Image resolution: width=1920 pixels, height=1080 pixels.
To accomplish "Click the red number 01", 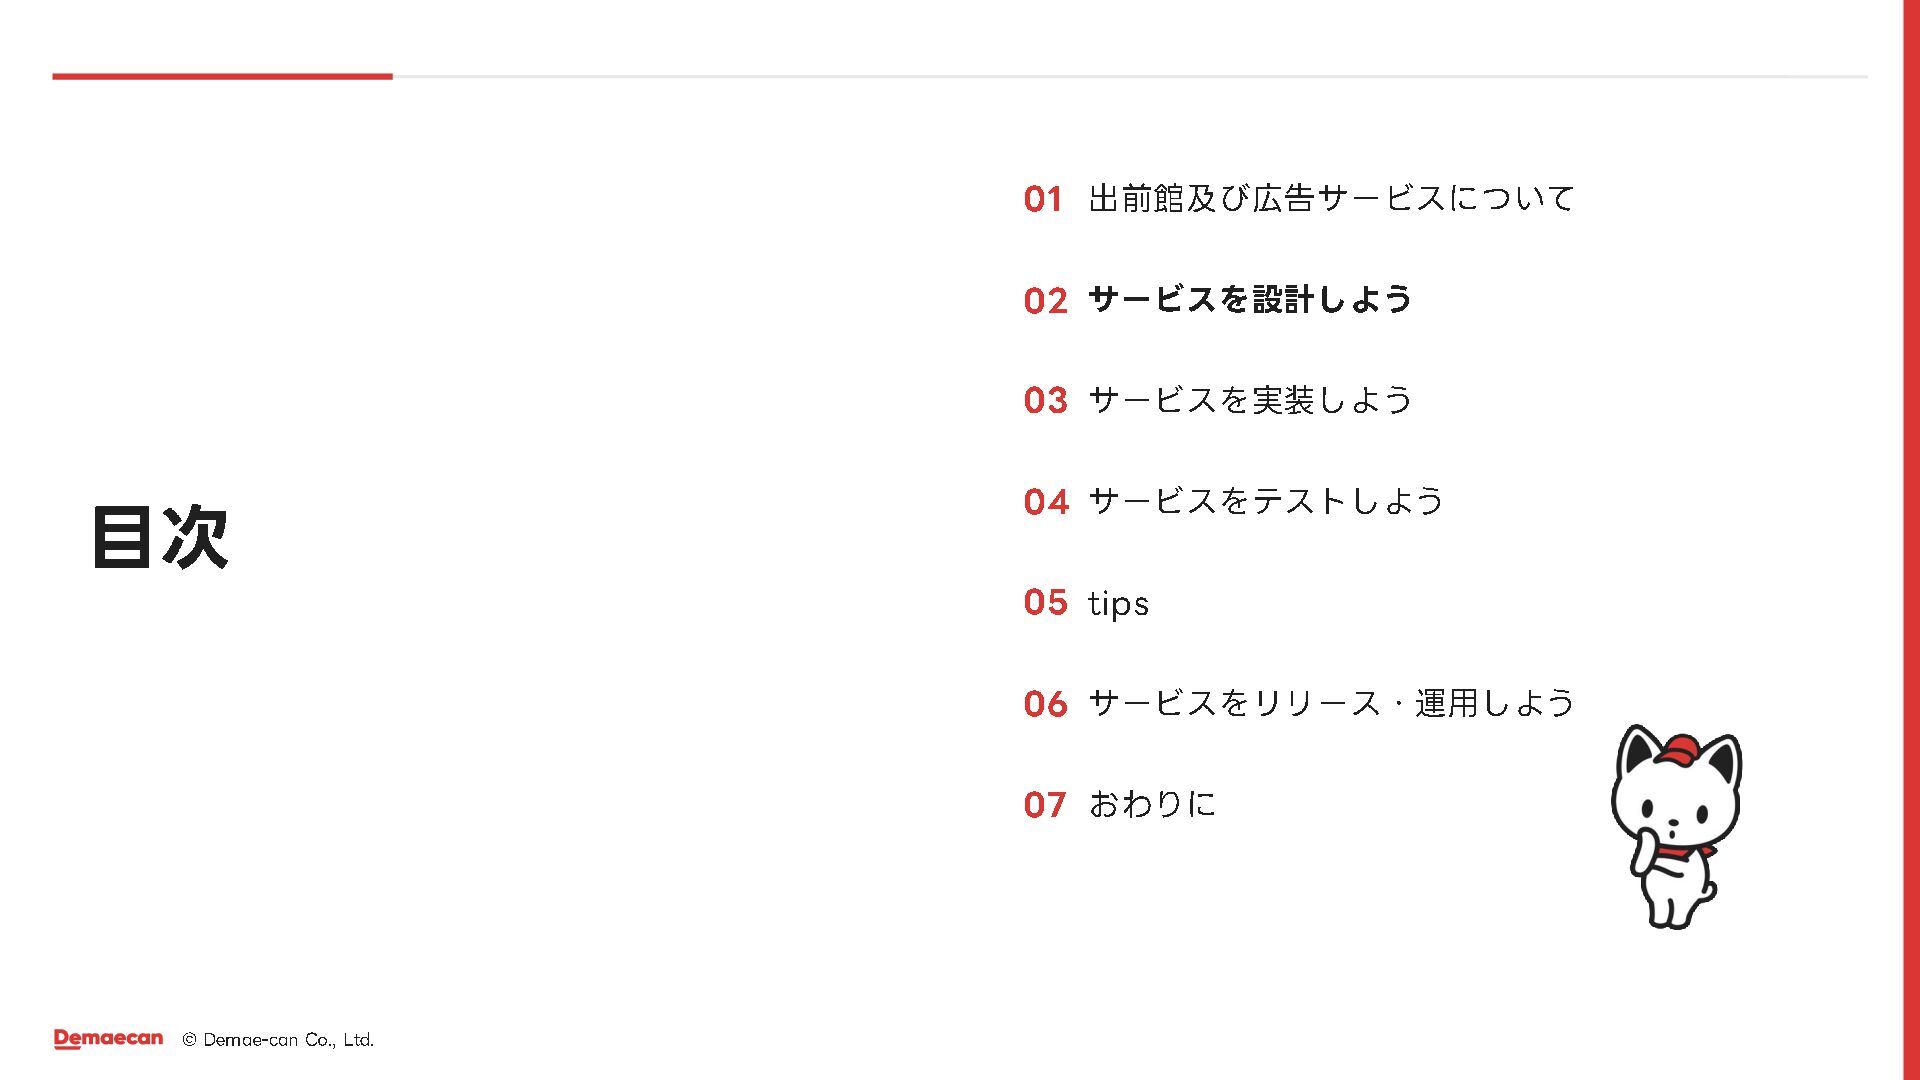I will click(1042, 199).
